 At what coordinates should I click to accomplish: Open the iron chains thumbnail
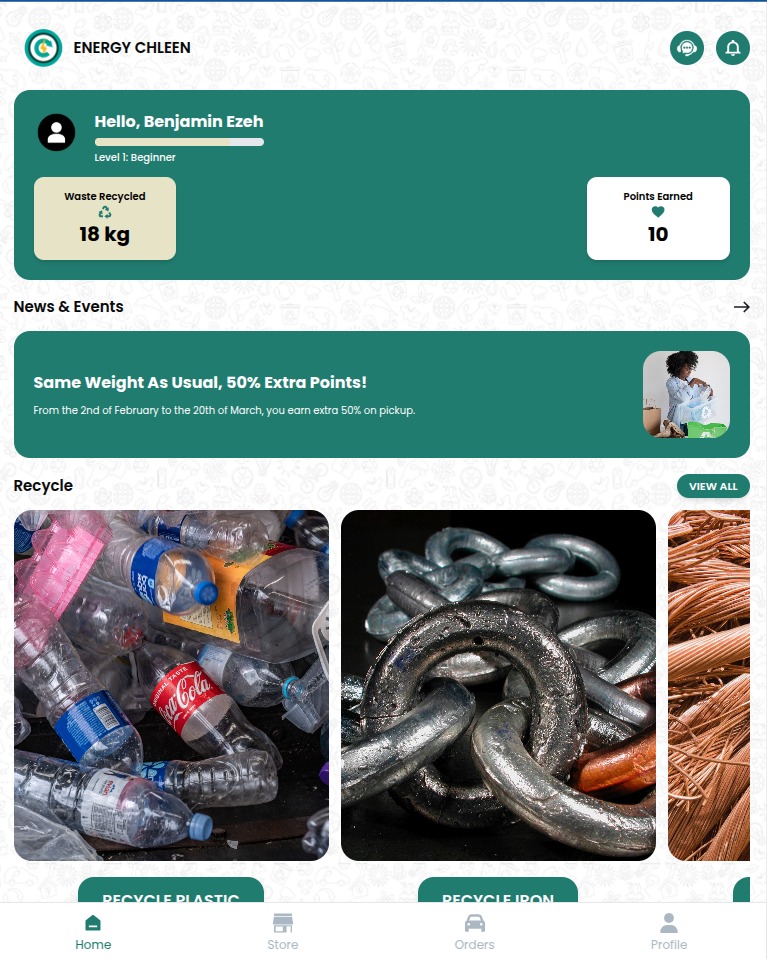click(x=498, y=685)
